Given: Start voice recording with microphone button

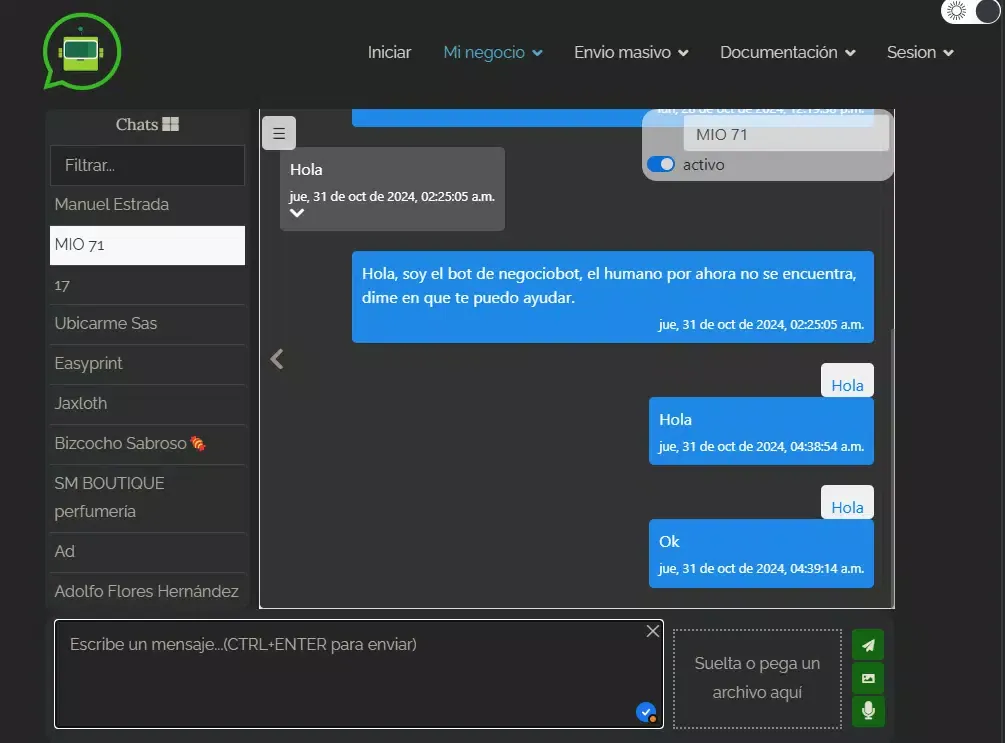Looking at the screenshot, I should 868,711.
